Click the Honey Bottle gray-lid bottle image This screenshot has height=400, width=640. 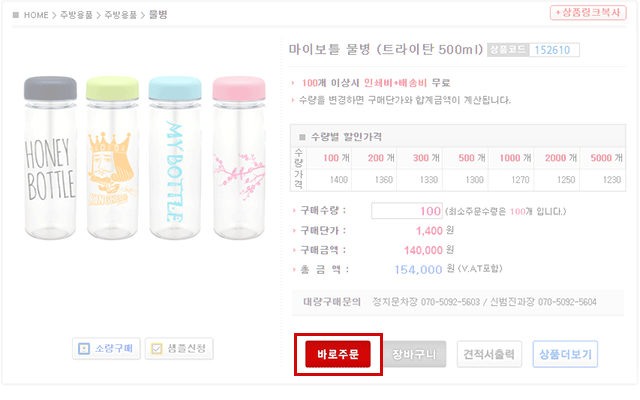50,158
